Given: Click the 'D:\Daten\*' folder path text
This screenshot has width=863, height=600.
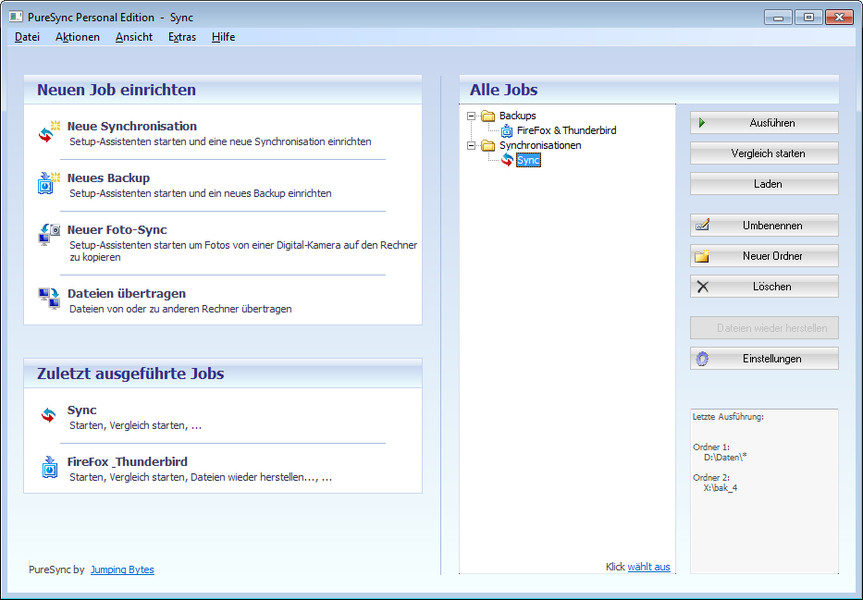Looking at the screenshot, I should (725, 457).
